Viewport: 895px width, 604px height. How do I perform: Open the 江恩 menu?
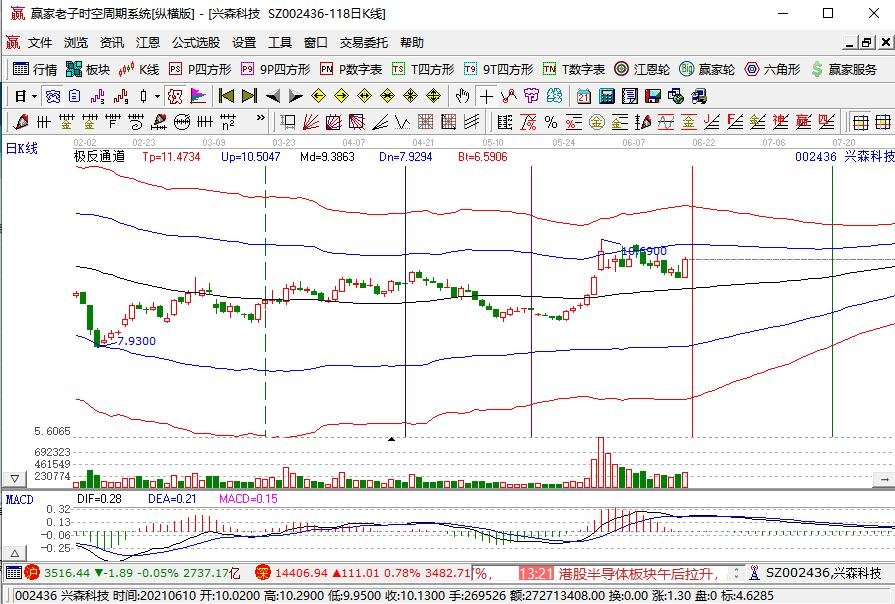click(x=147, y=43)
